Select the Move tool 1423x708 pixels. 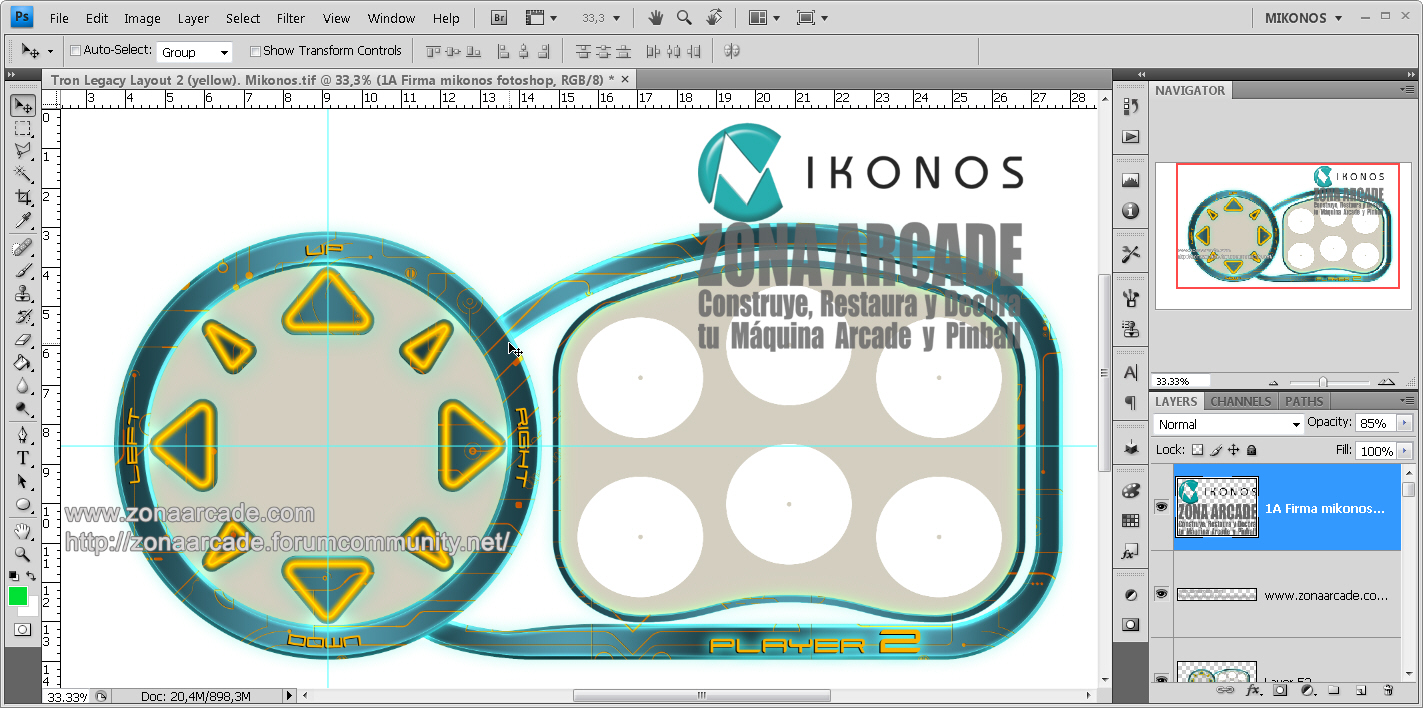[23, 106]
